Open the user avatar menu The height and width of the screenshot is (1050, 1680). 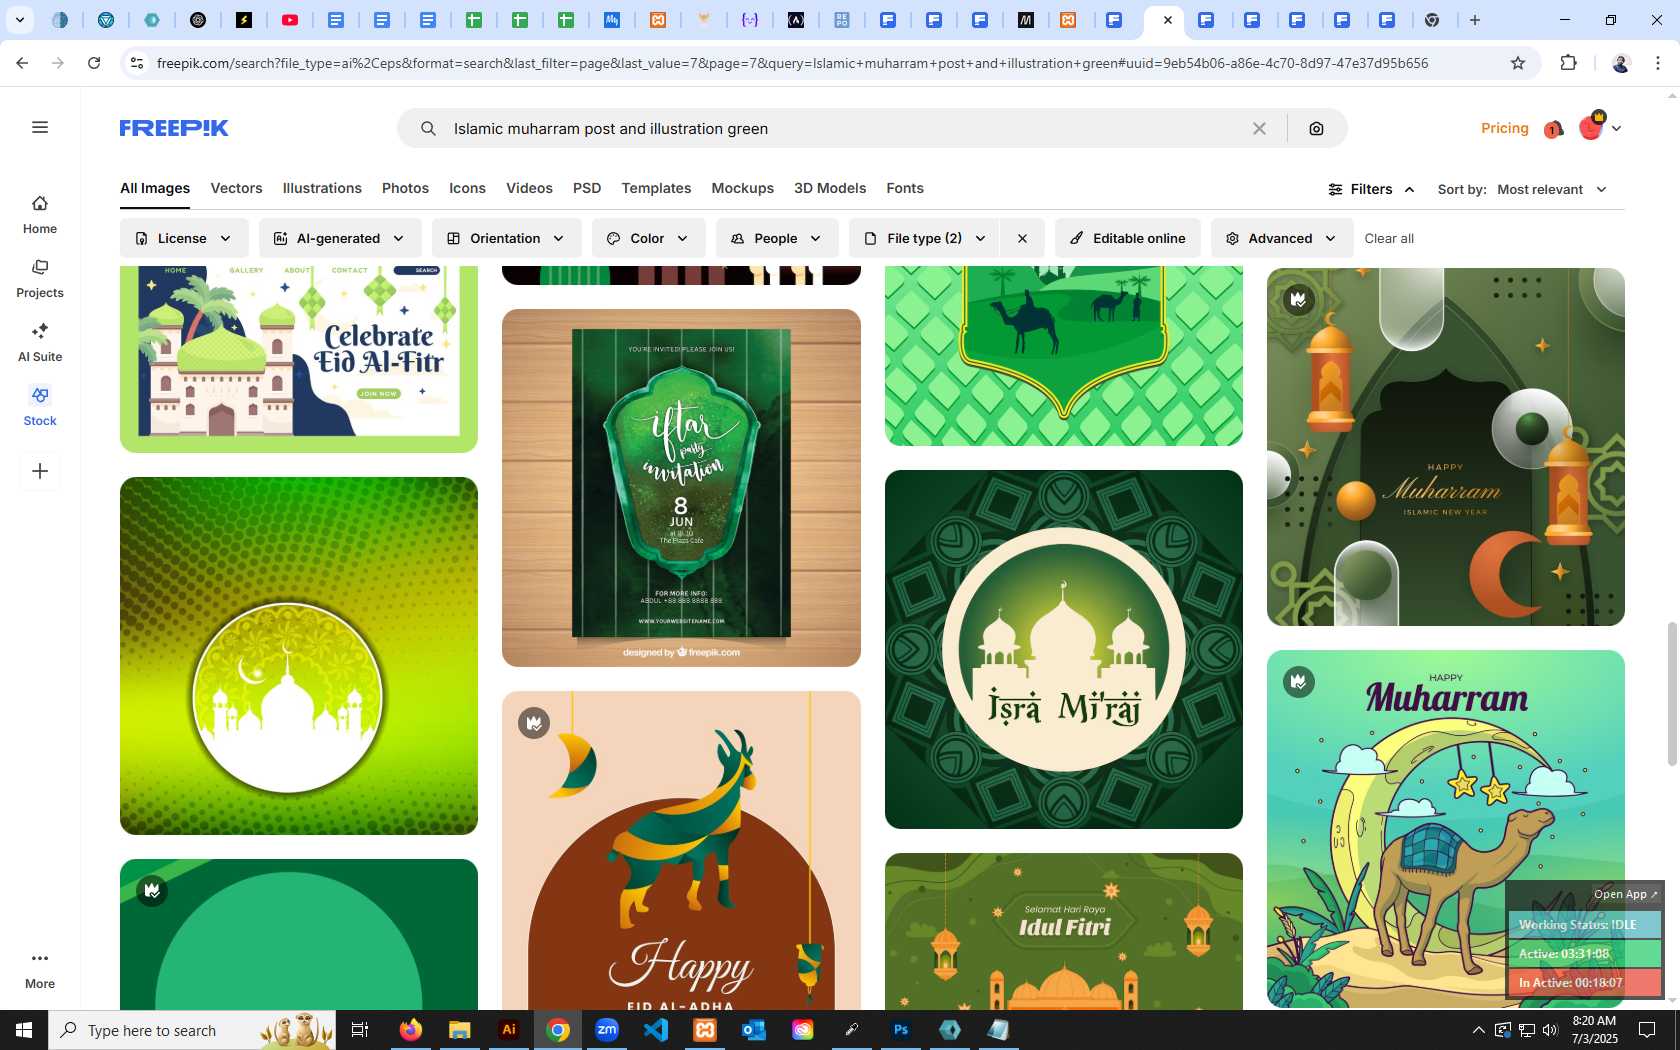pos(1600,128)
